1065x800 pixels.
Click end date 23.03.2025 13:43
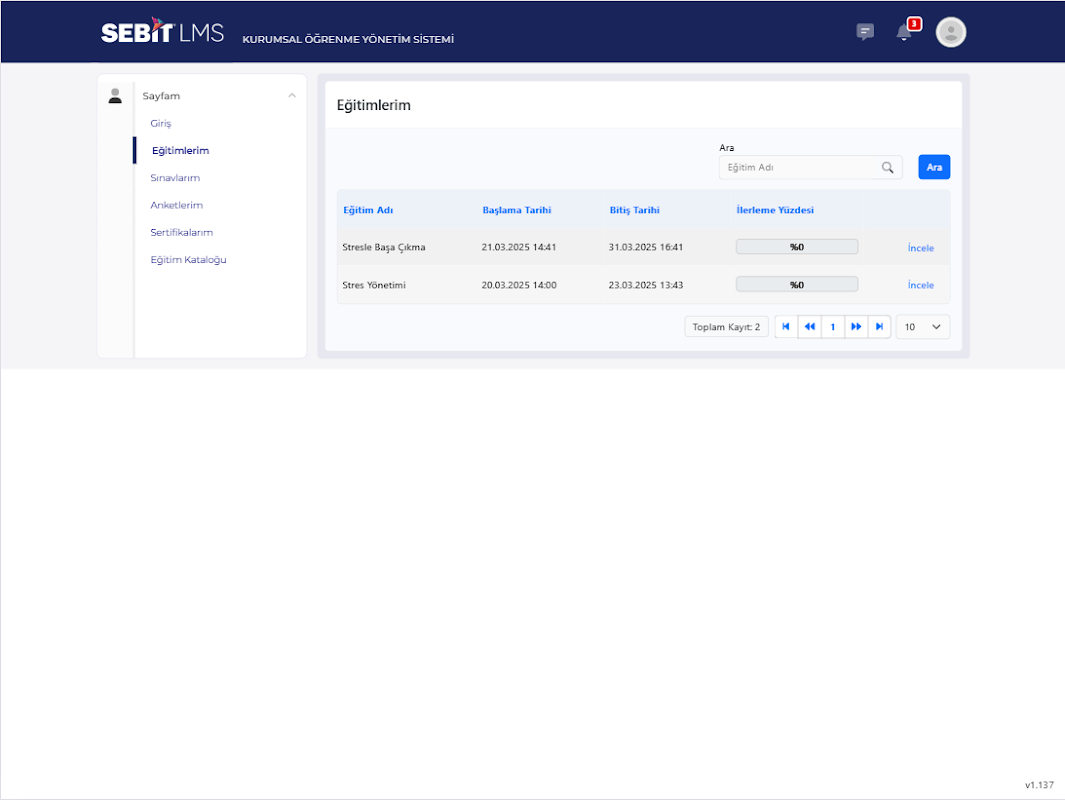point(646,285)
